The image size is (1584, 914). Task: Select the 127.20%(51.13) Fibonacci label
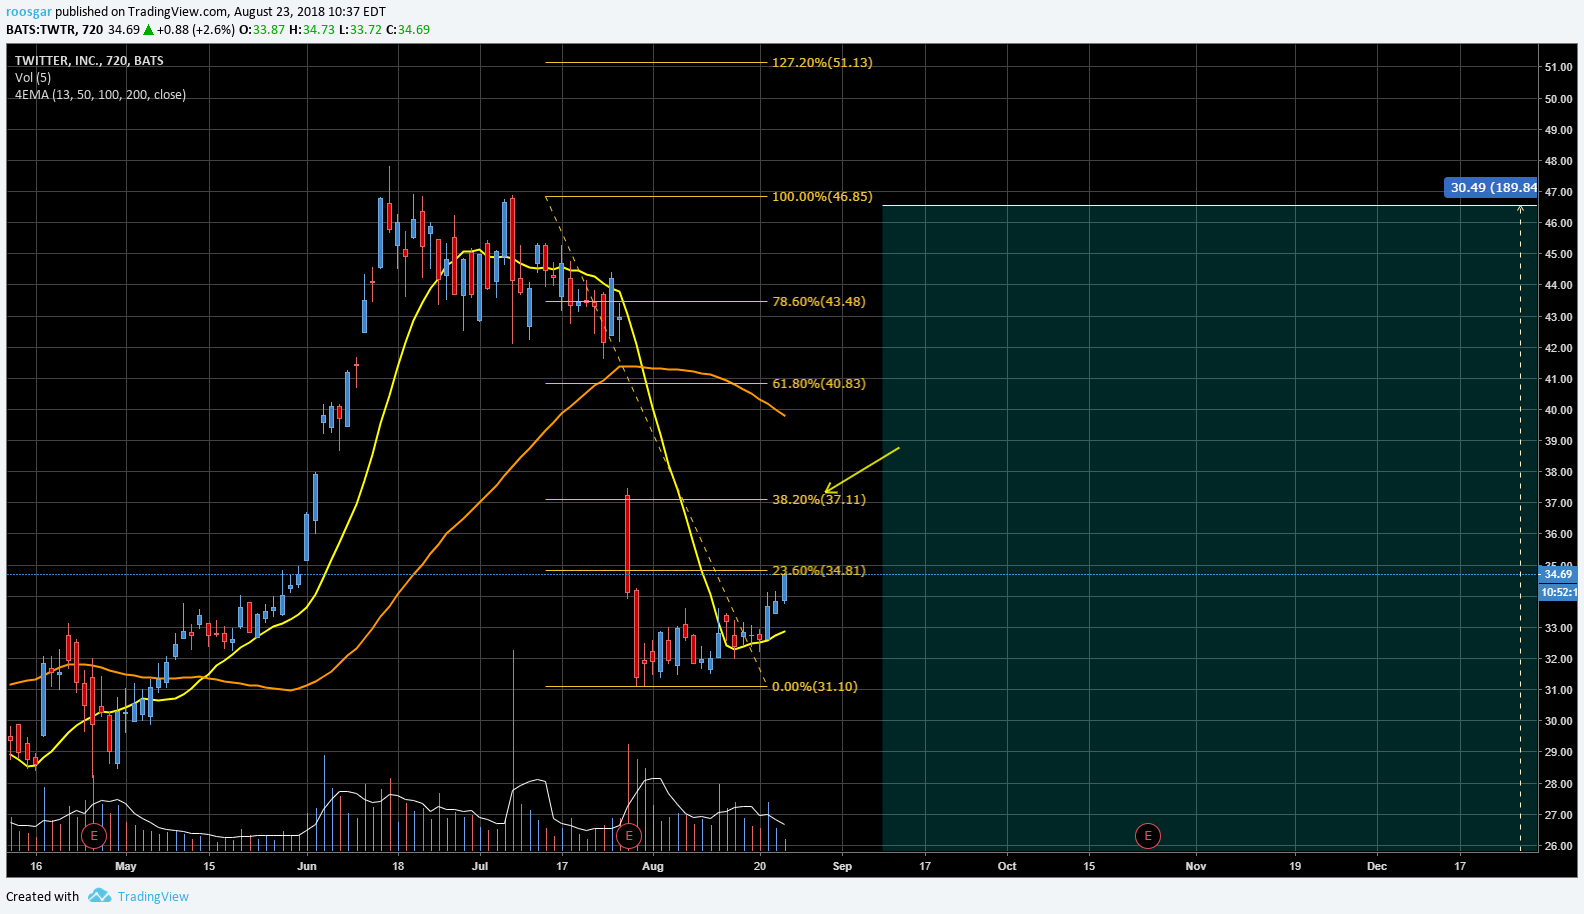(822, 62)
